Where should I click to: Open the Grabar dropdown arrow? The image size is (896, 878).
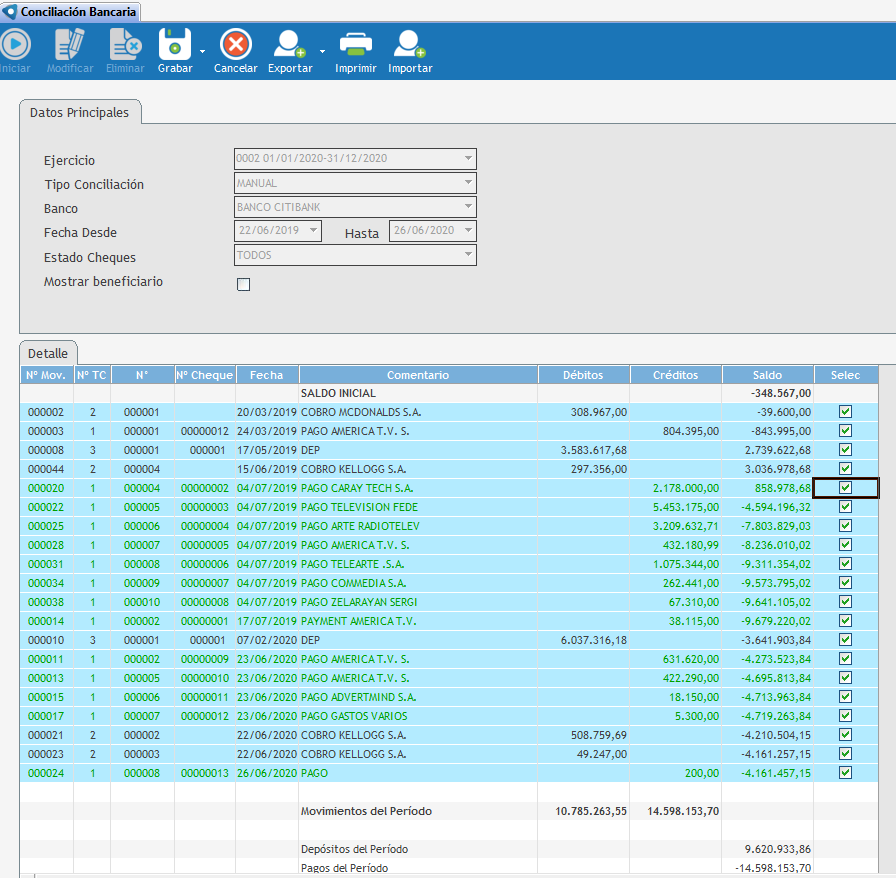[202, 51]
